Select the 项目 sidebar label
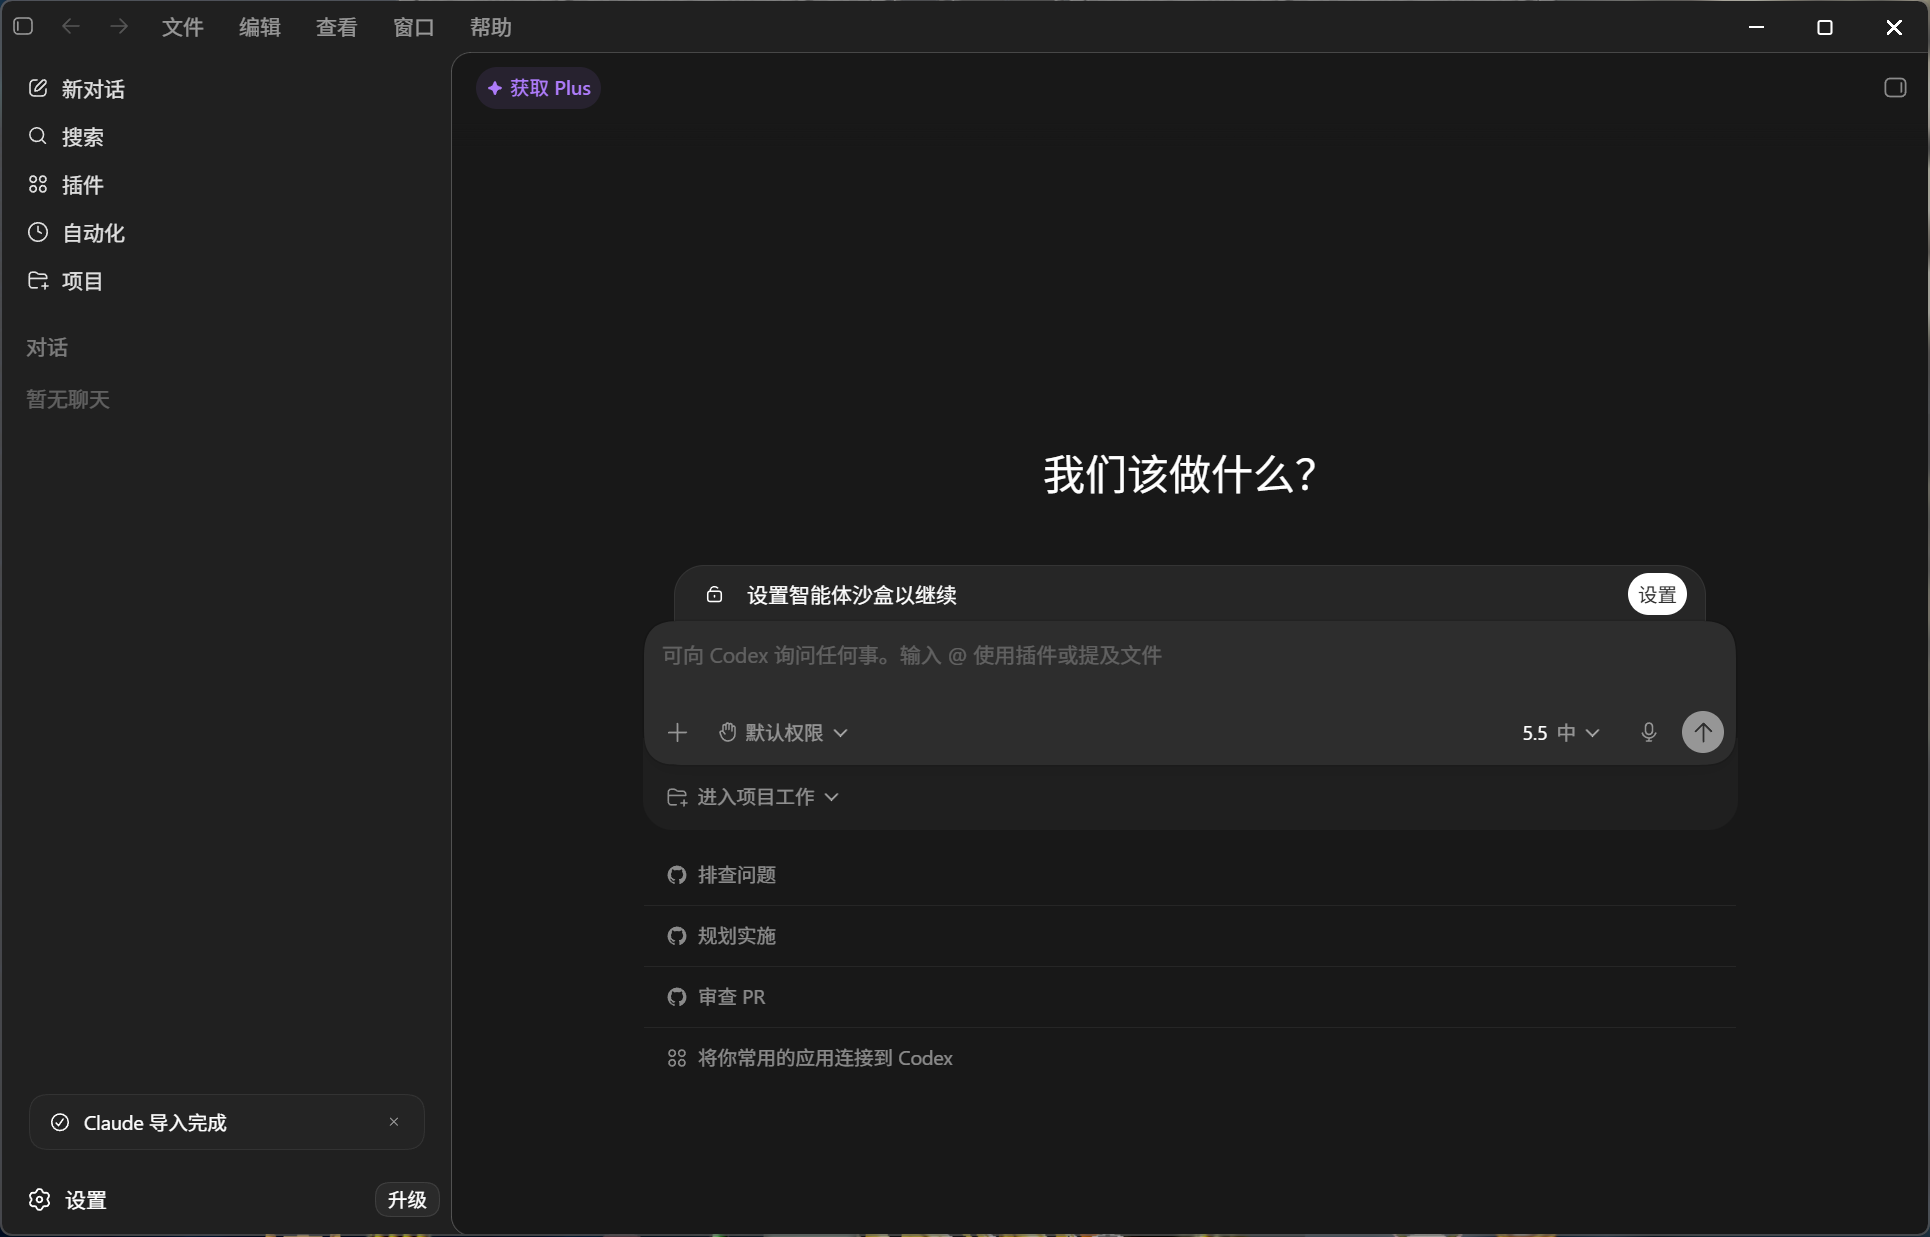1930x1237 pixels. click(x=83, y=281)
